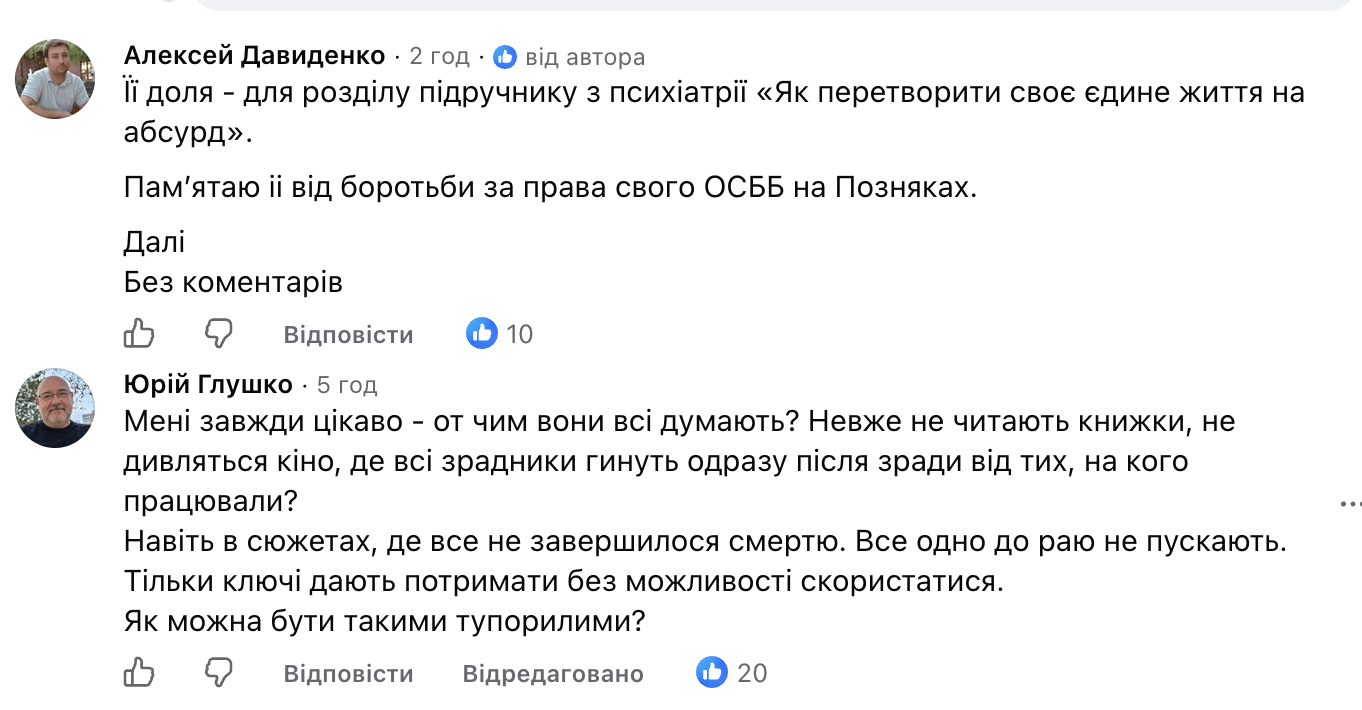The width and height of the screenshot is (1362, 710).
Task: Visit Алексей Давиденко's profile via his name
Action: pos(254,56)
